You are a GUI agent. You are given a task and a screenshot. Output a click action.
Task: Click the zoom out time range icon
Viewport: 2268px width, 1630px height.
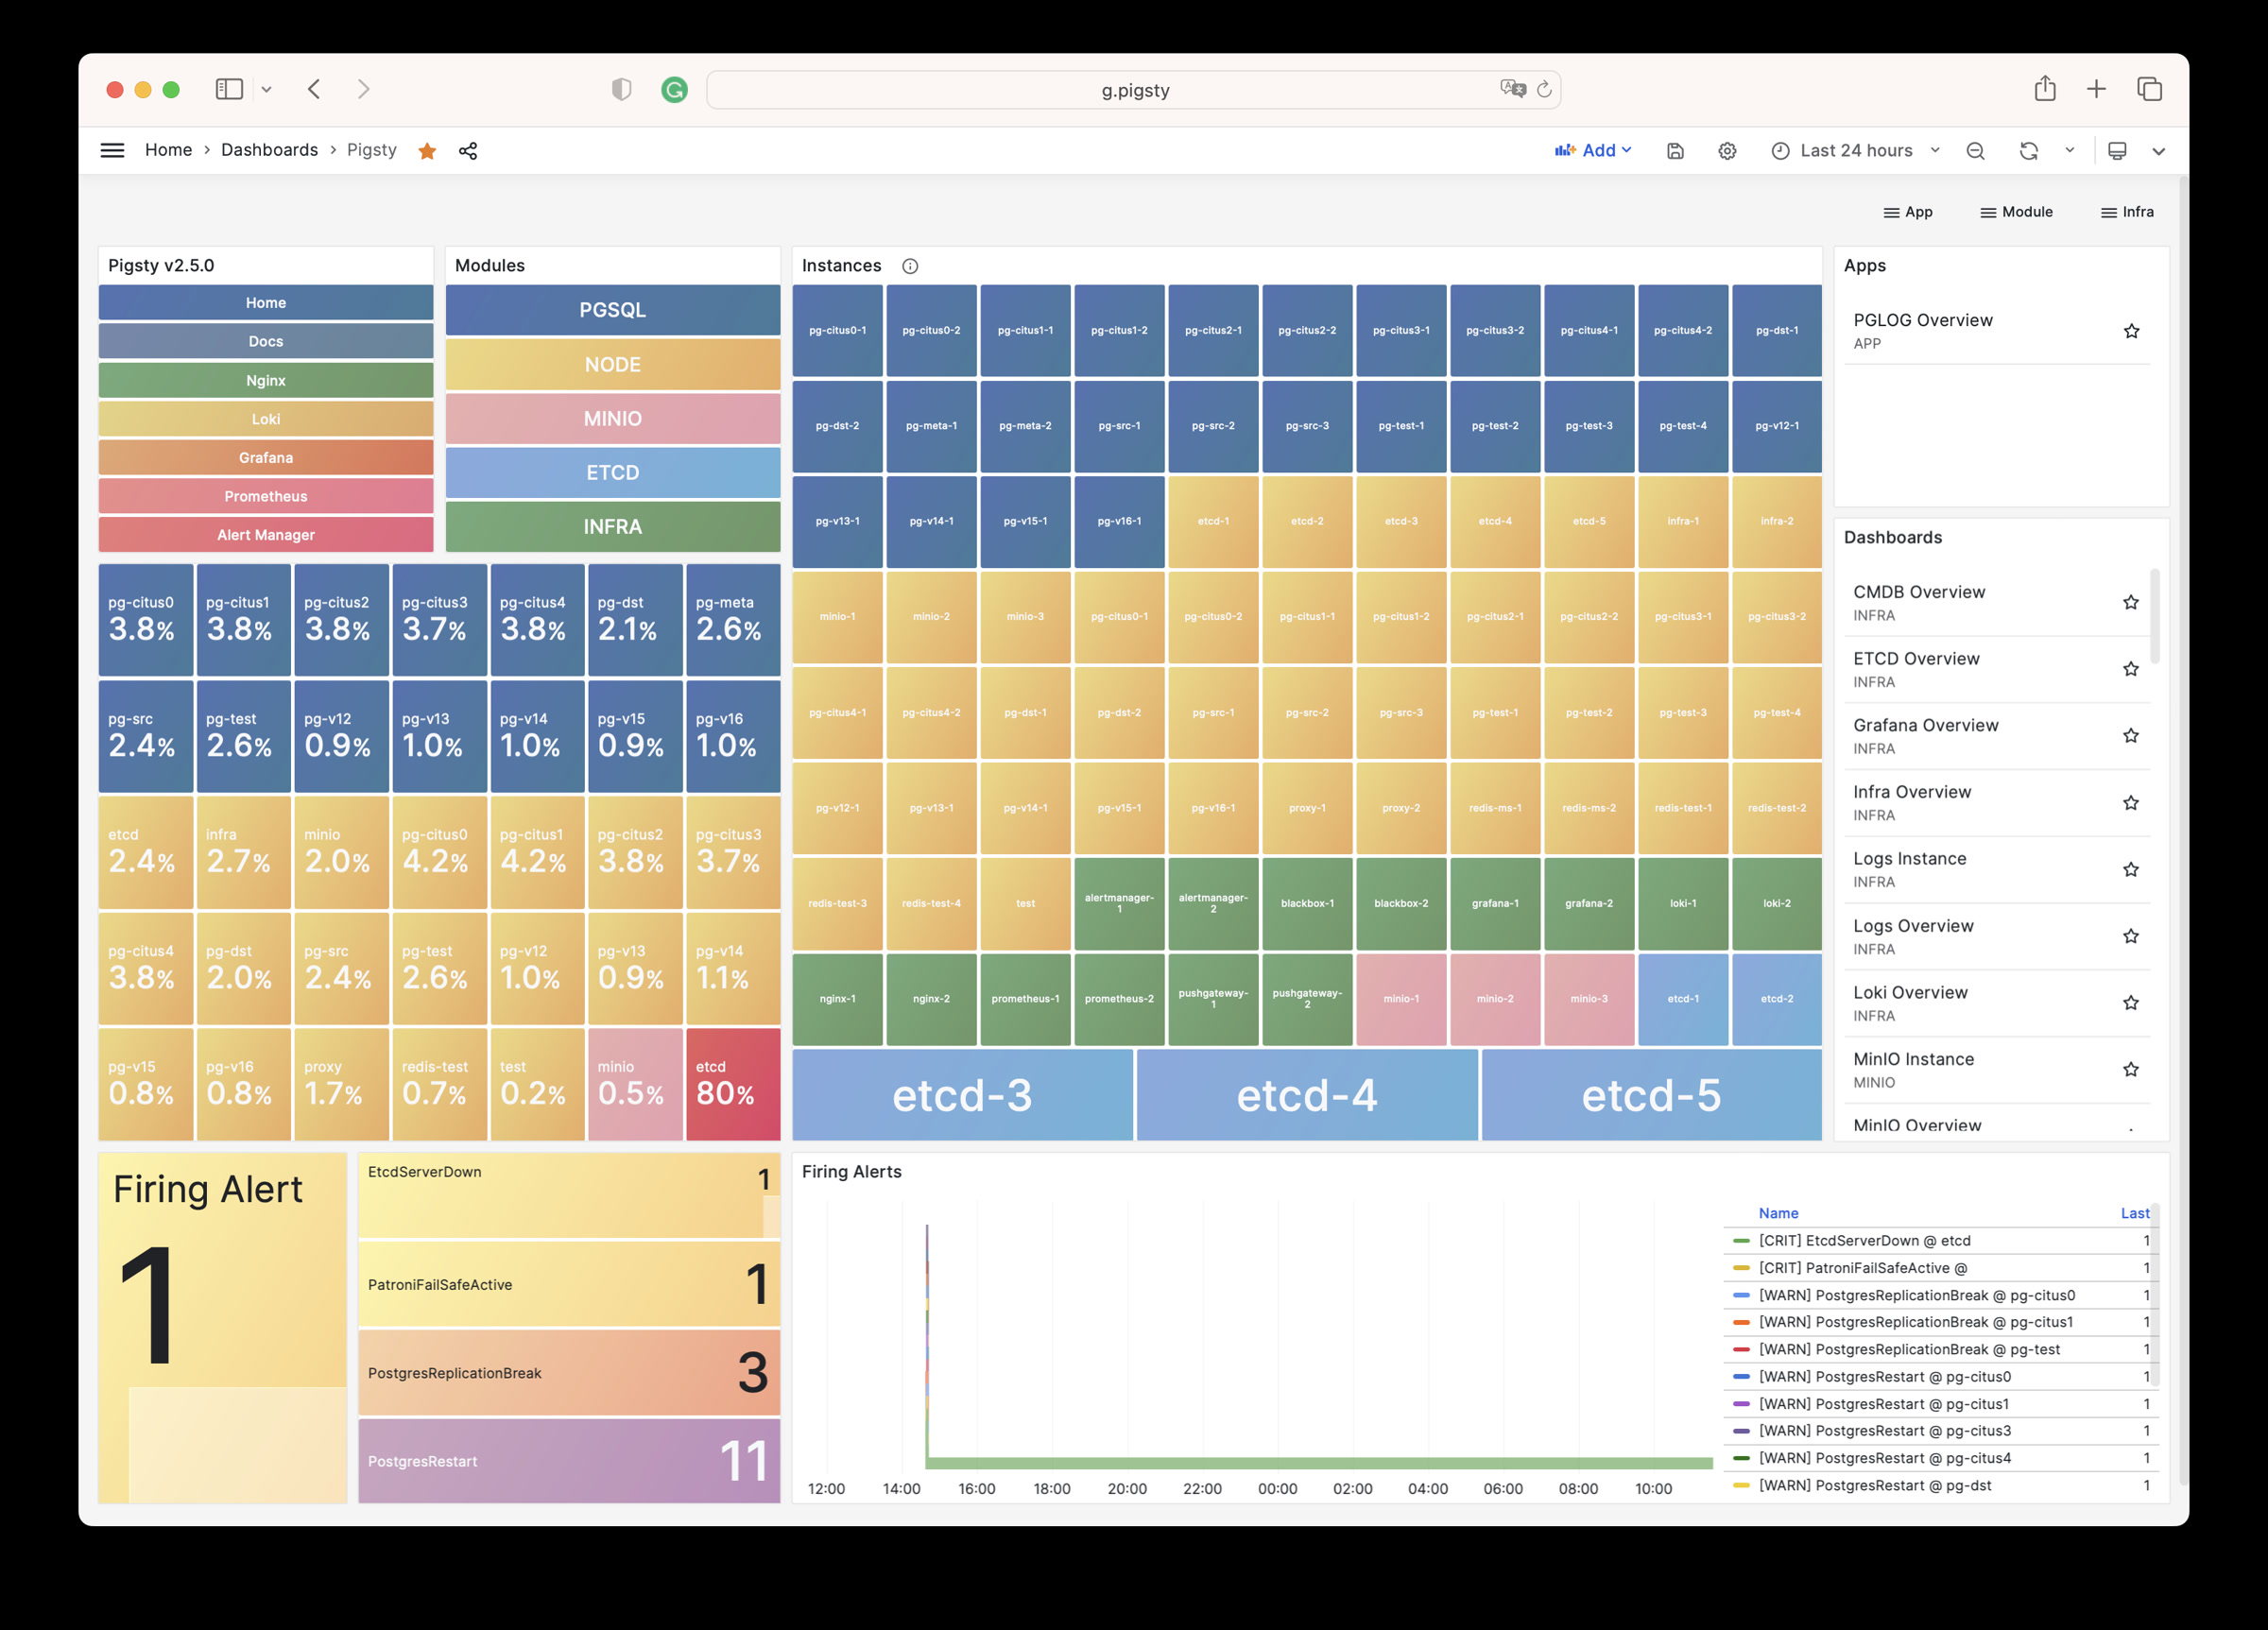tap(1975, 151)
